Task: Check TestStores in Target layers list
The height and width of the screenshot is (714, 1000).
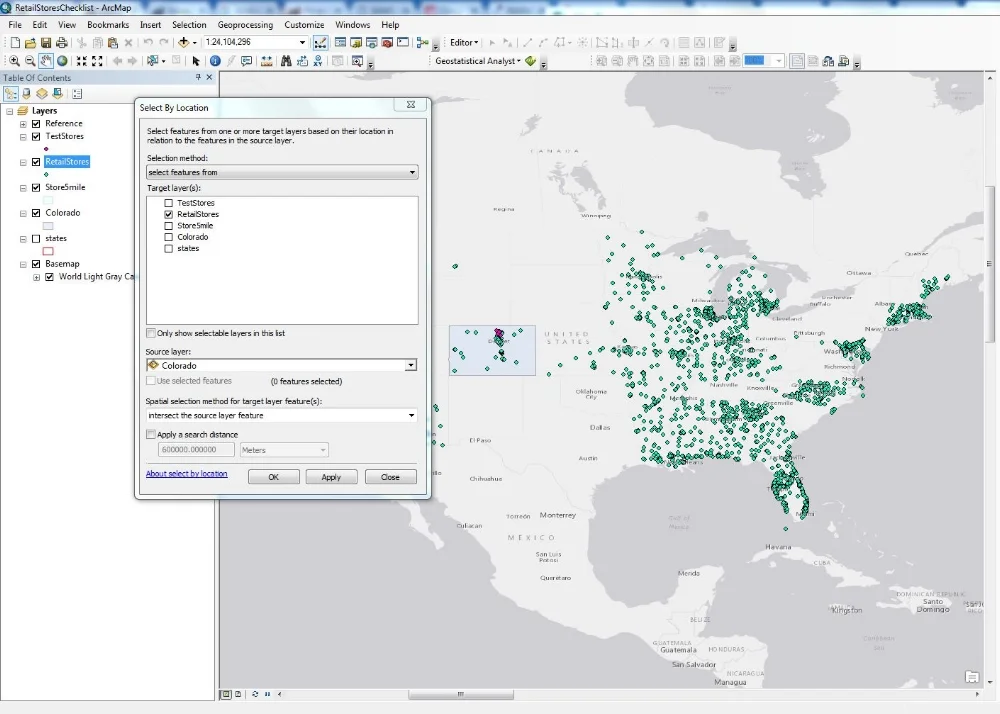Action: [168, 203]
